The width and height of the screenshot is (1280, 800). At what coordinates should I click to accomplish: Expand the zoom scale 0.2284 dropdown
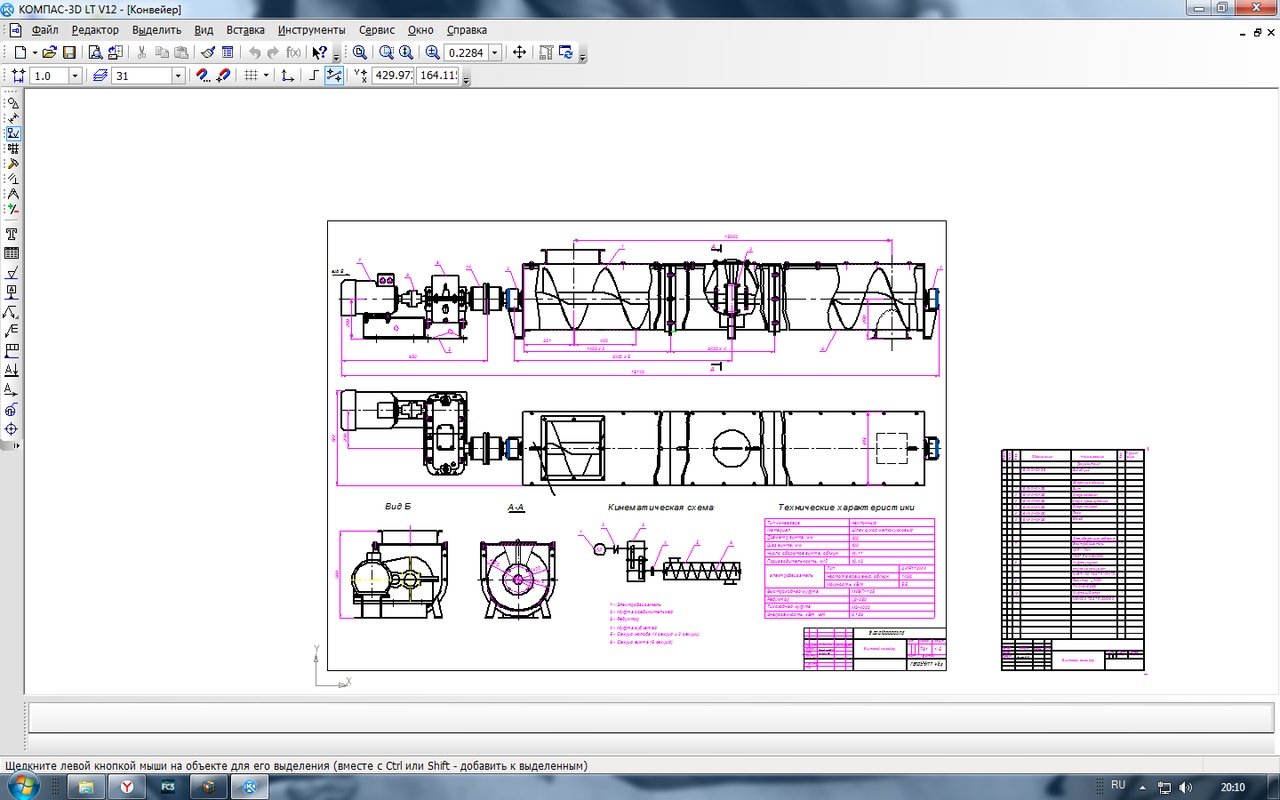tap(494, 53)
